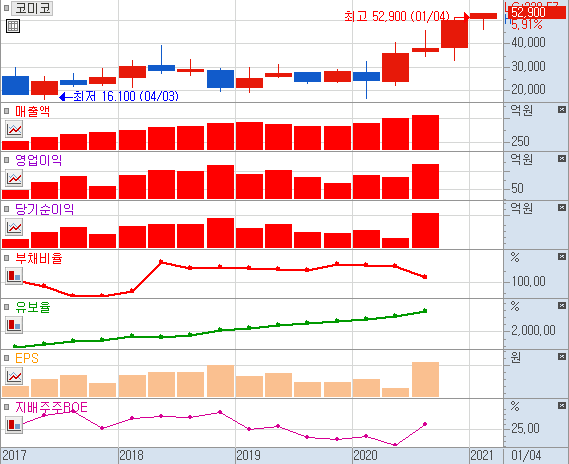This screenshot has height=464, width=569.
Task: Click the final data point on 부채비율 line
Action: (x=425, y=277)
